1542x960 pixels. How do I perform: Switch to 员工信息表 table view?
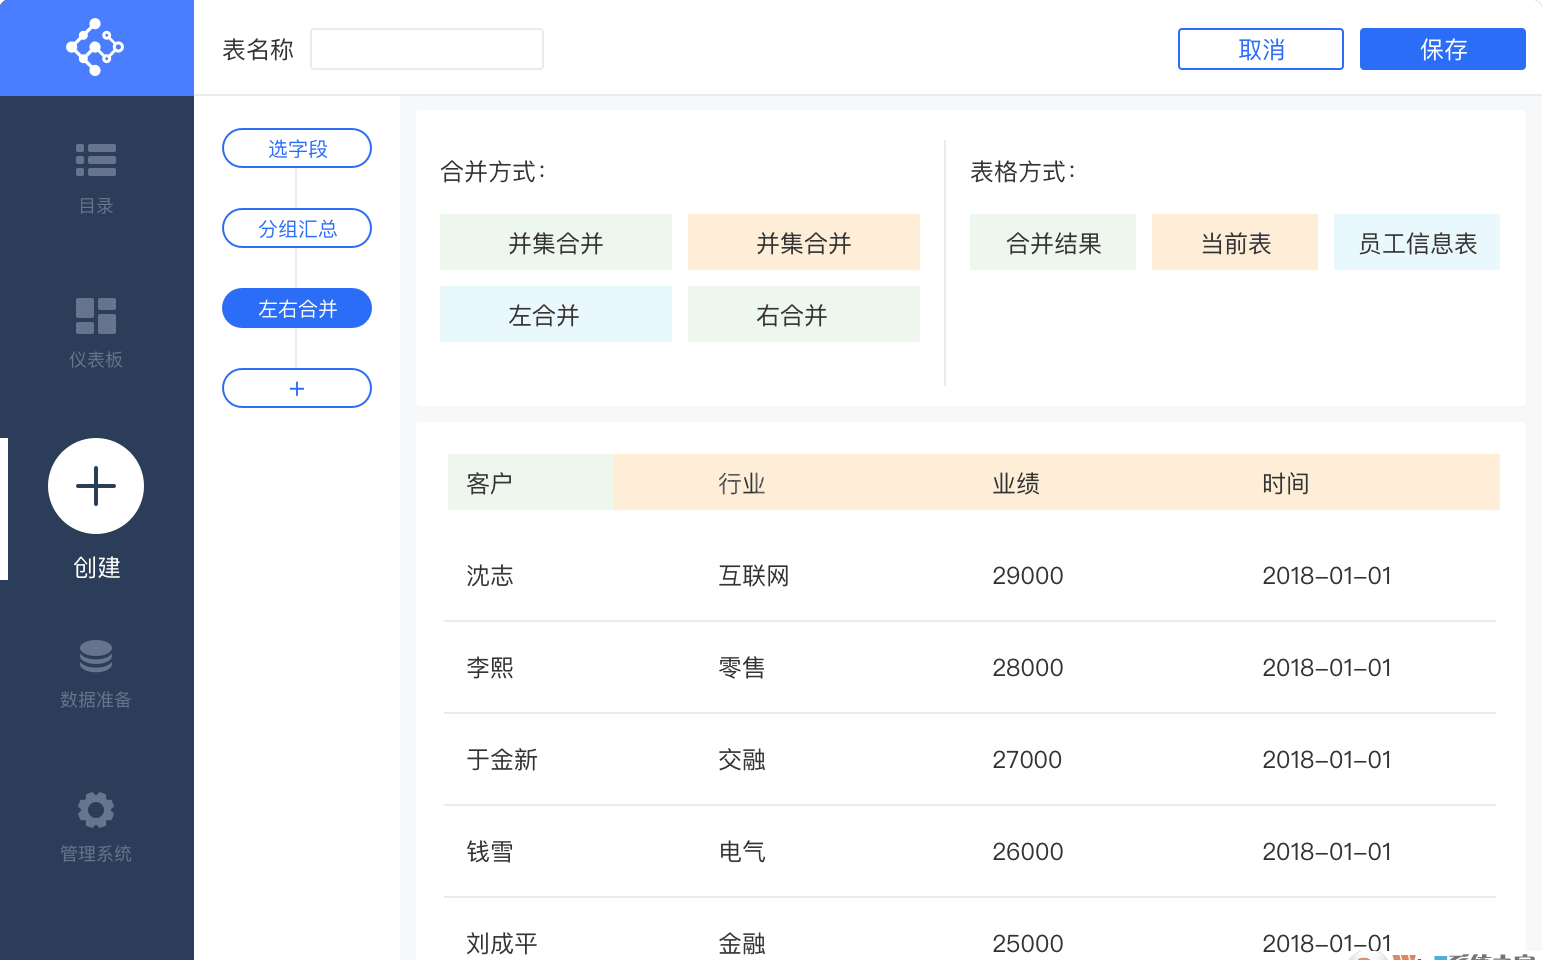point(1417,242)
